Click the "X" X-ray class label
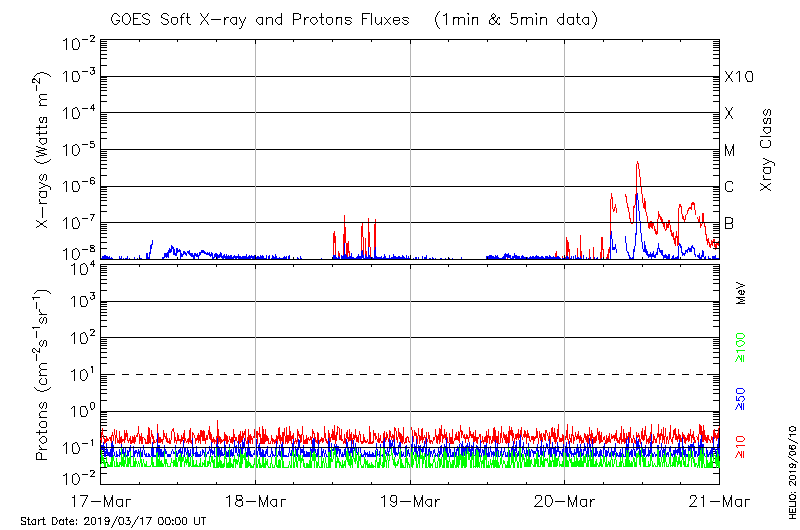Image resolution: width=800 pixels, height=530 pixels. 729,113
